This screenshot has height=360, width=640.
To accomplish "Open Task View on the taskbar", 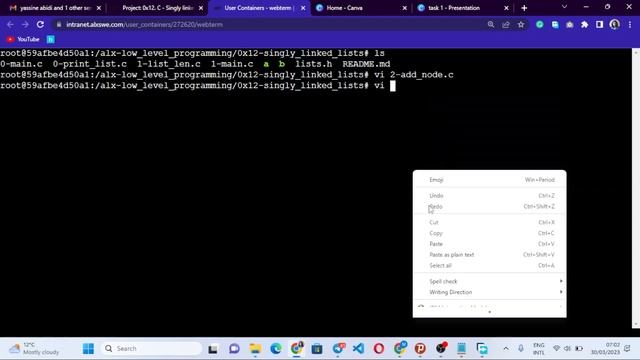I will click(213, 349).
